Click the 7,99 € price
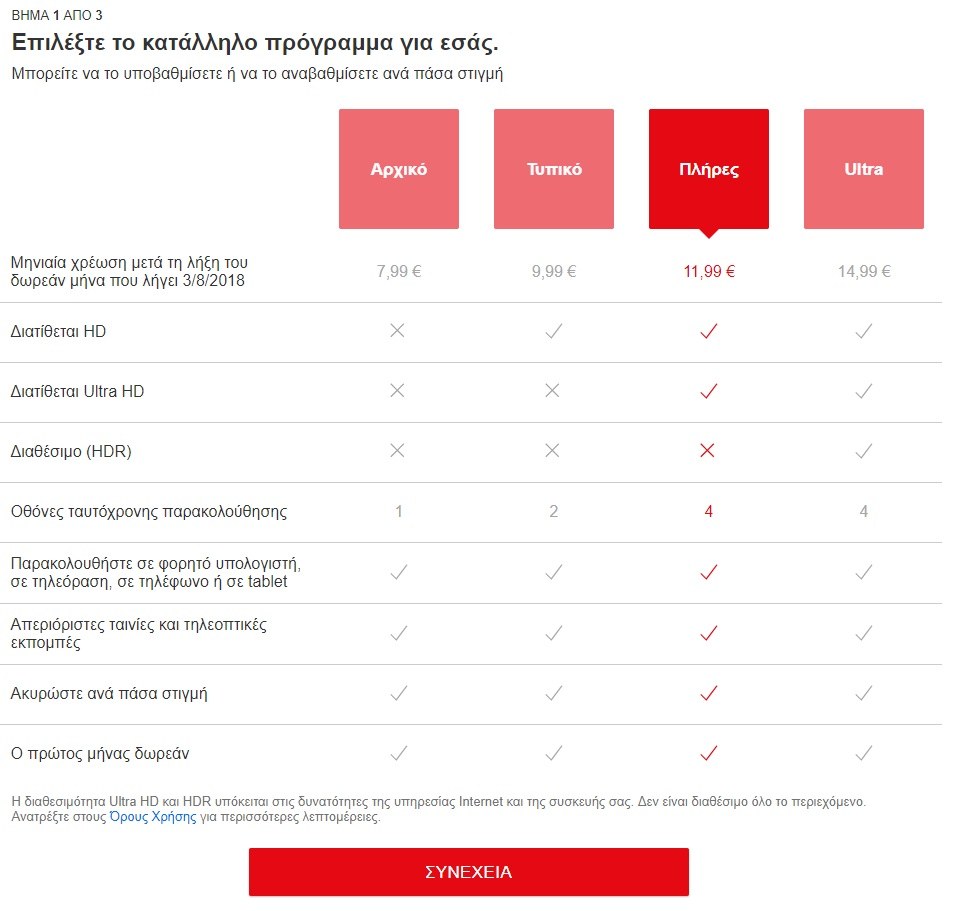This screenshot has height=911, width=953. click(398, 272)
